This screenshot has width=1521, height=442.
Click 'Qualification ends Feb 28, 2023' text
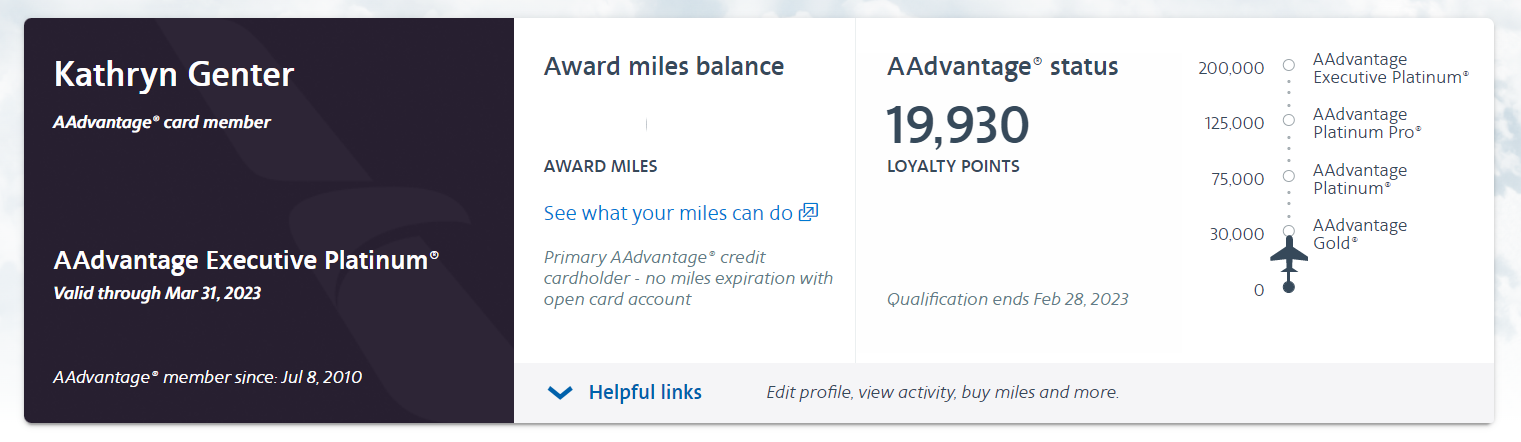(1007, 299)
